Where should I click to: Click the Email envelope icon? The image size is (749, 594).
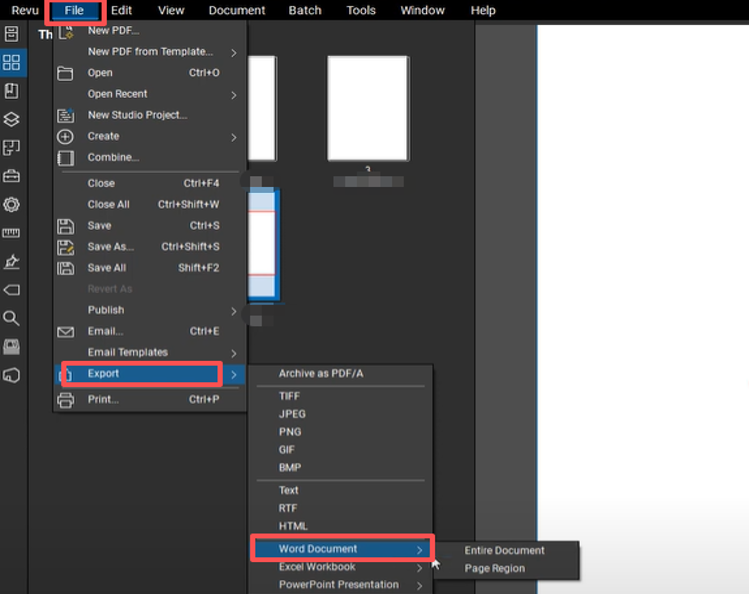coord(65,332)
